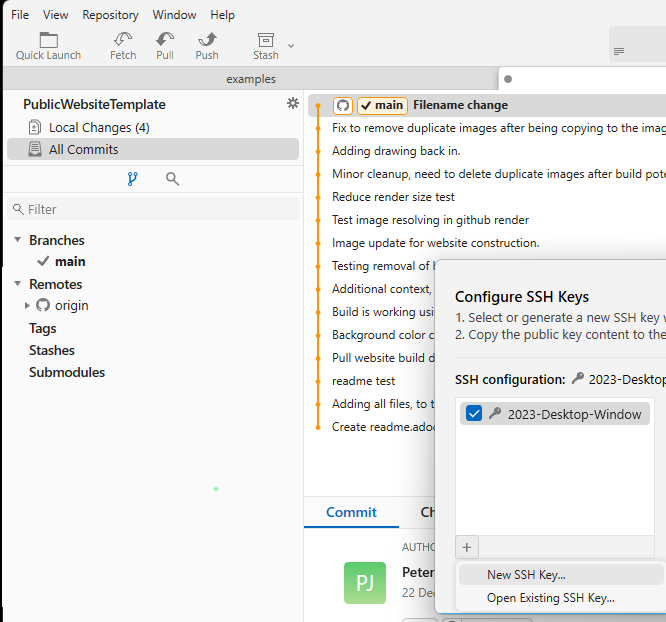The image size is (666, 622).
Task: Open the Repository menu
Action: coord(110,15)
